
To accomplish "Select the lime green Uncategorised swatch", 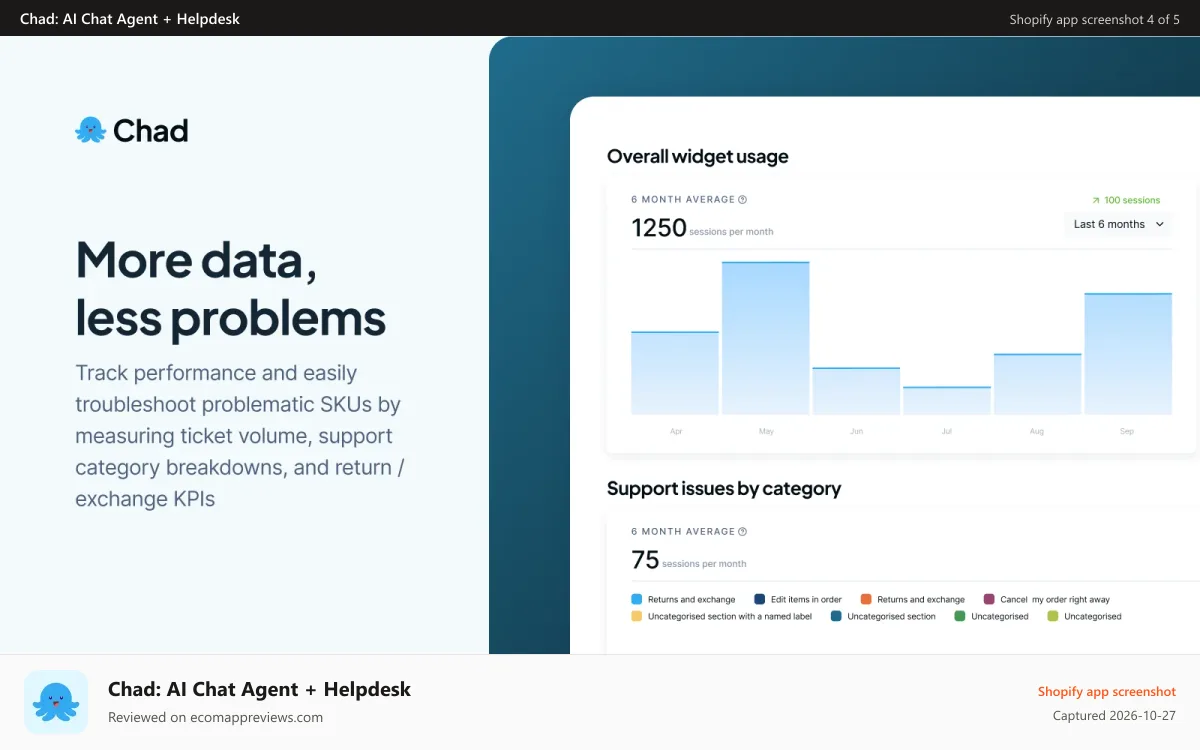I will (1053, 616).
